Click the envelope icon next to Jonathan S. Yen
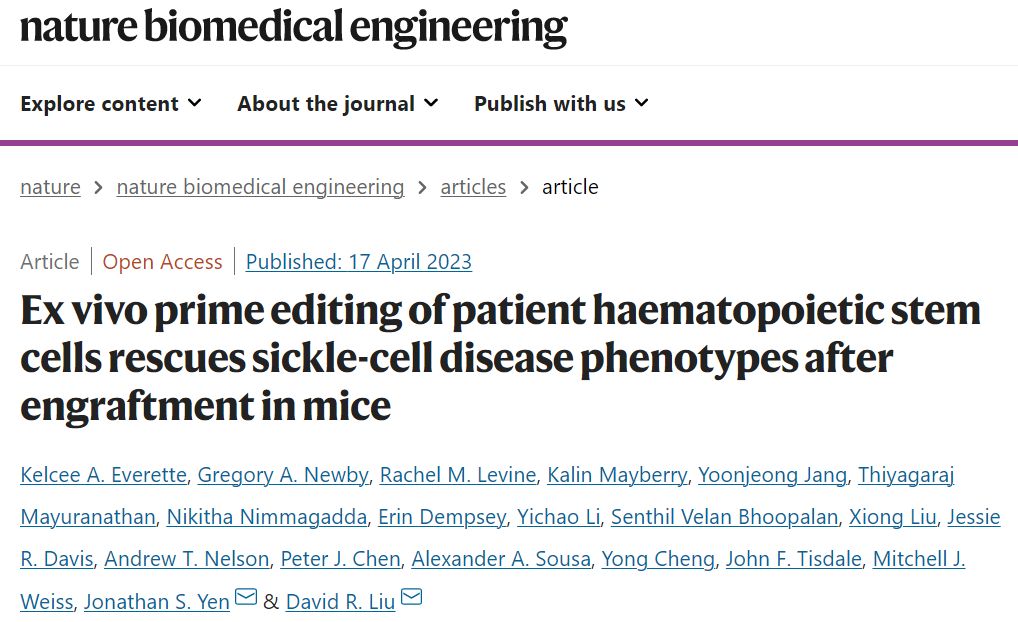1018x622 pixels. click(246, 599)
